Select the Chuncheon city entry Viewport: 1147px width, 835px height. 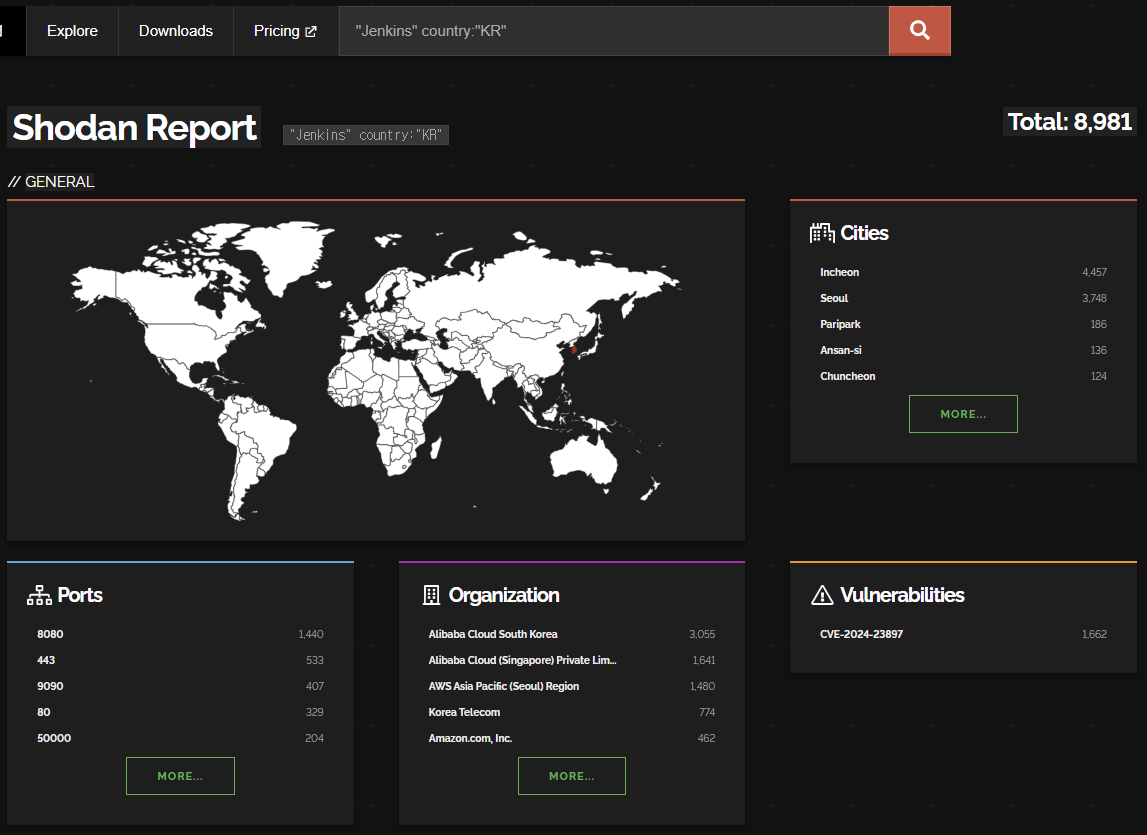pos(847,376)
